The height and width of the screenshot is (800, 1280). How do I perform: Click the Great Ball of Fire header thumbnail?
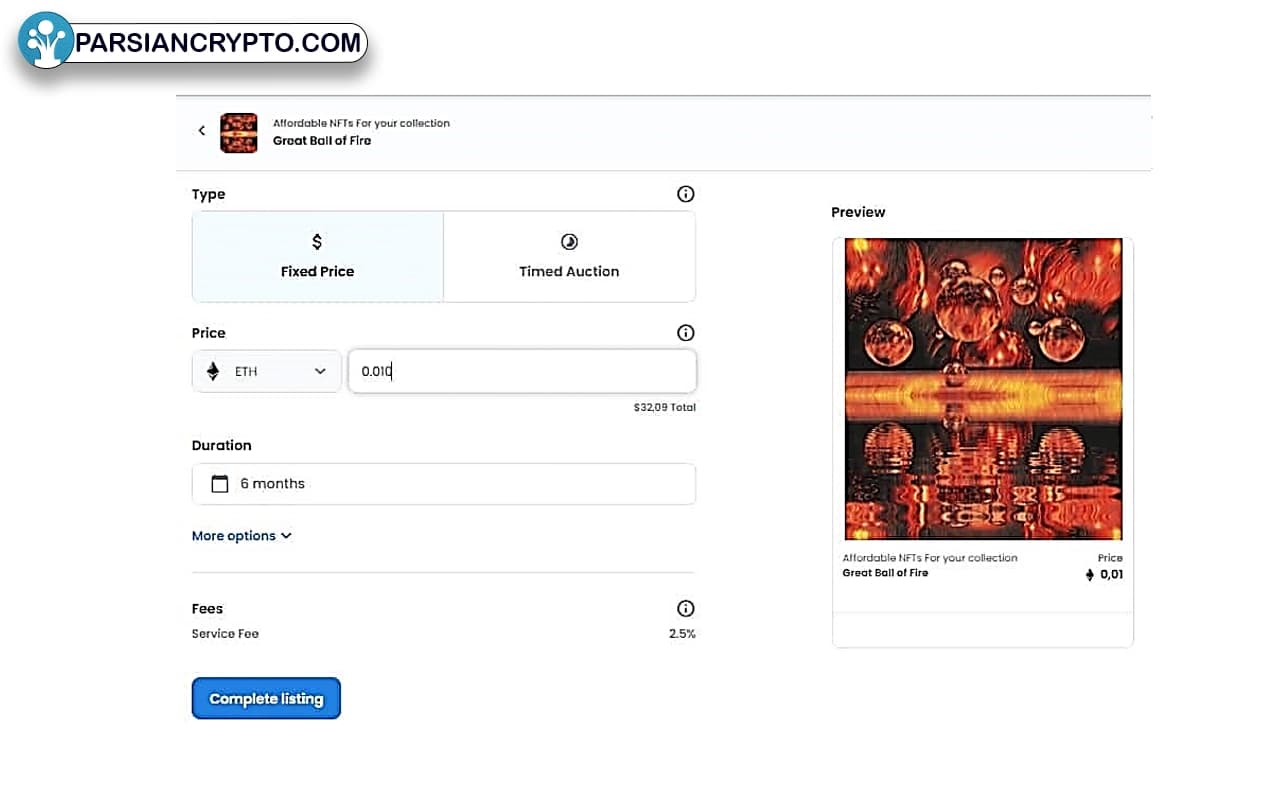click(x=239, y=132)
